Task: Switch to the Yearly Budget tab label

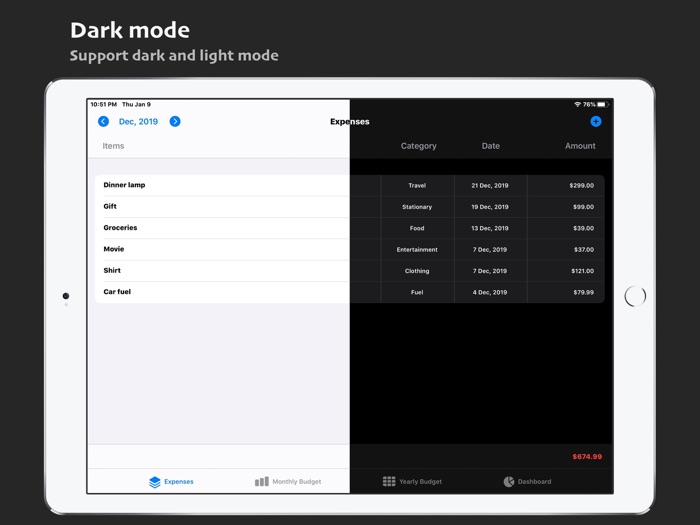Action: pos(421,482)
